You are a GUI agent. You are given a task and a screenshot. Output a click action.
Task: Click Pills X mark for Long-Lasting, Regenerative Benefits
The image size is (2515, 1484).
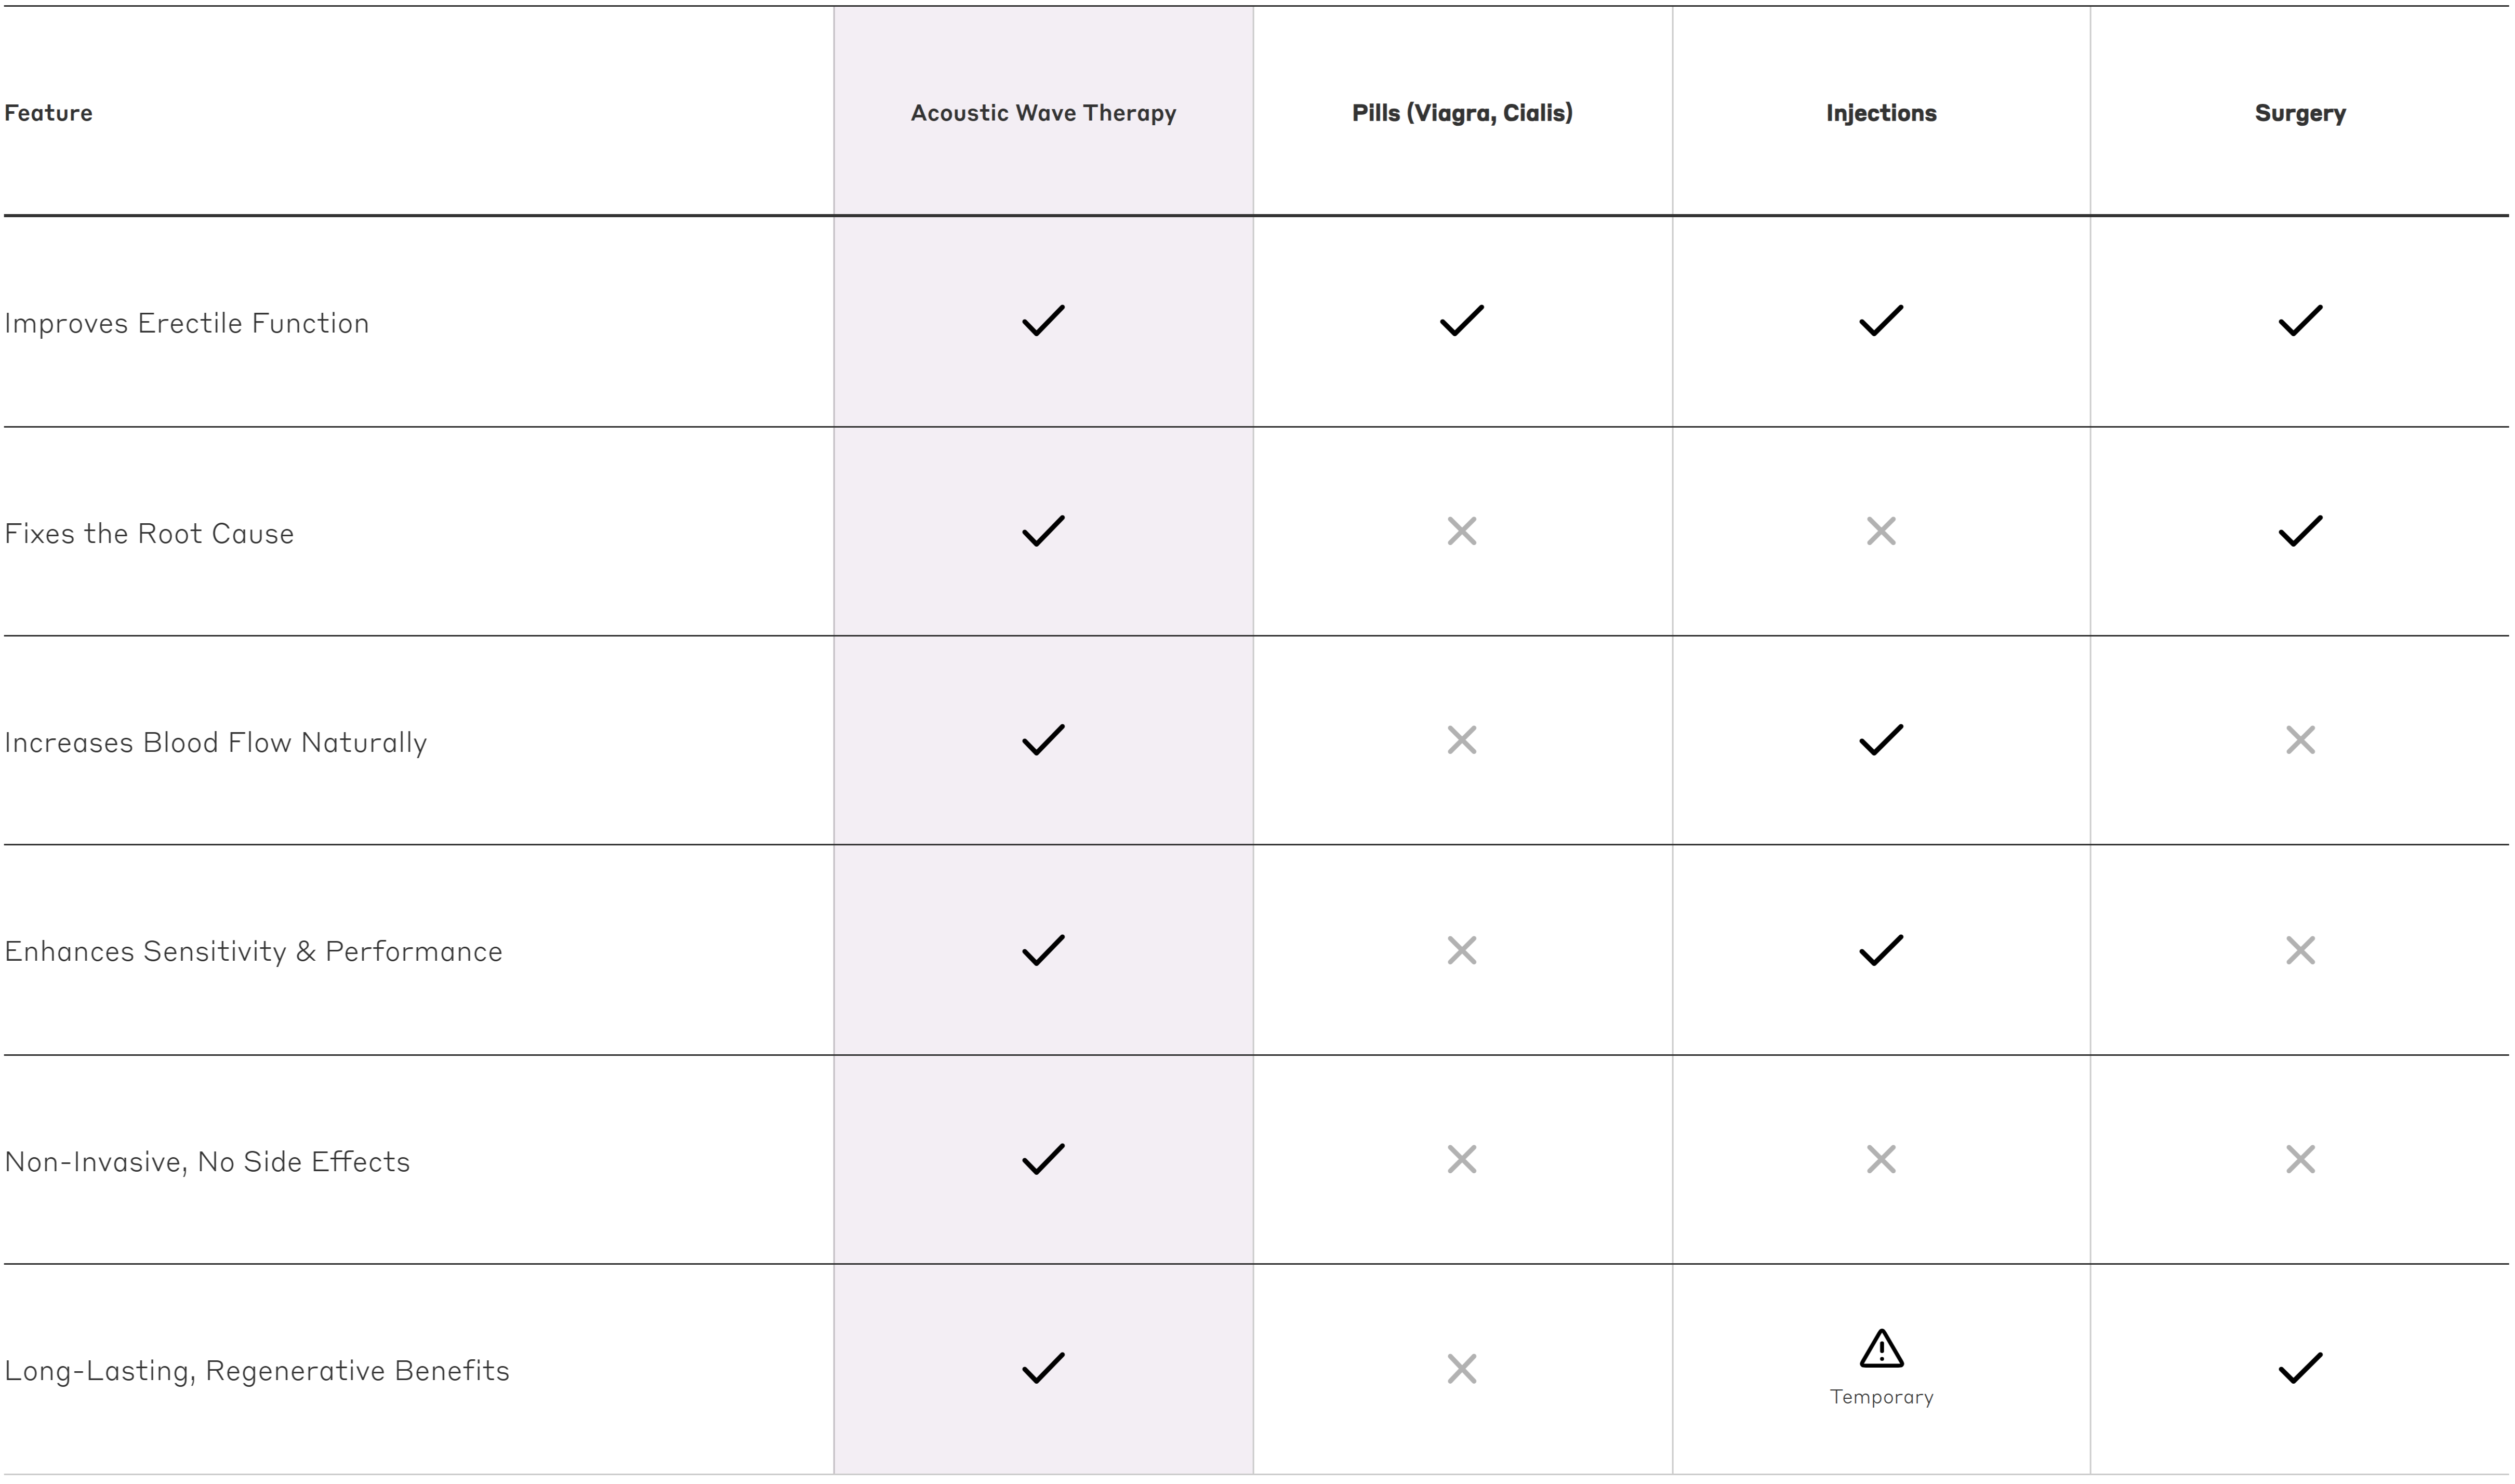[x=1461, y=1369]
